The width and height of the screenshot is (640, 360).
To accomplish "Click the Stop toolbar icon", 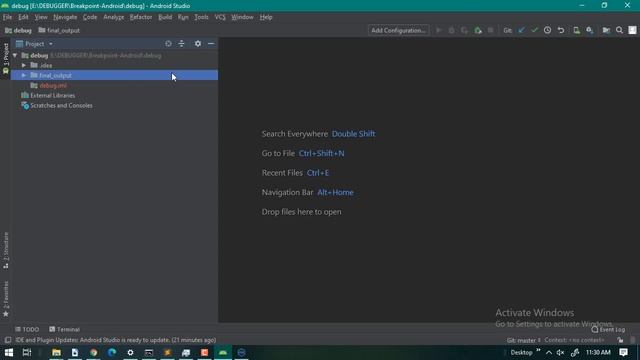I will (491, 30).
